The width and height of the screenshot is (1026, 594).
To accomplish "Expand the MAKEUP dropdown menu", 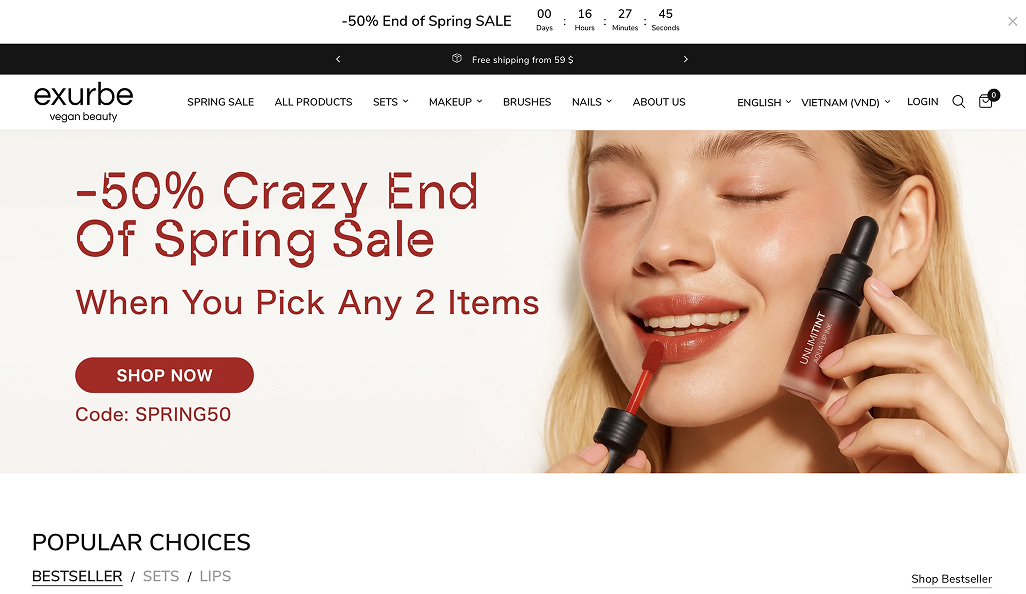I will pos(455,102).
